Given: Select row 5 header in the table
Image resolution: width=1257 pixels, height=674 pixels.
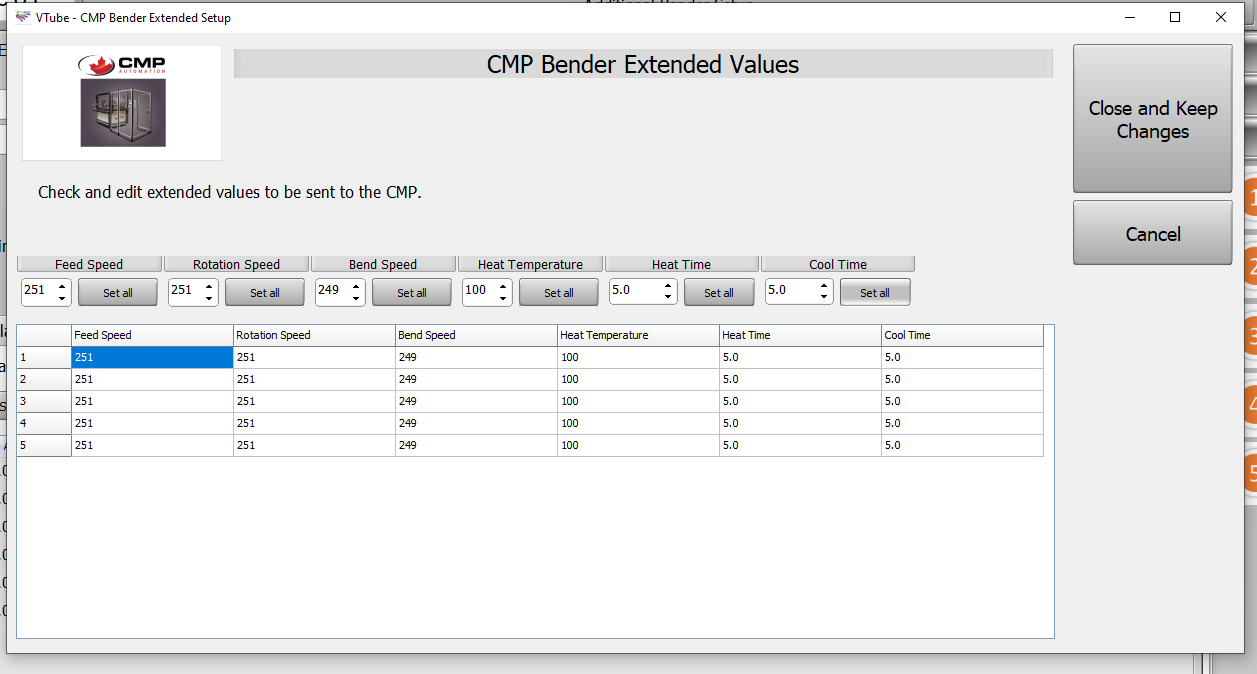Looking at the screenshot, I should coord(44,445).
